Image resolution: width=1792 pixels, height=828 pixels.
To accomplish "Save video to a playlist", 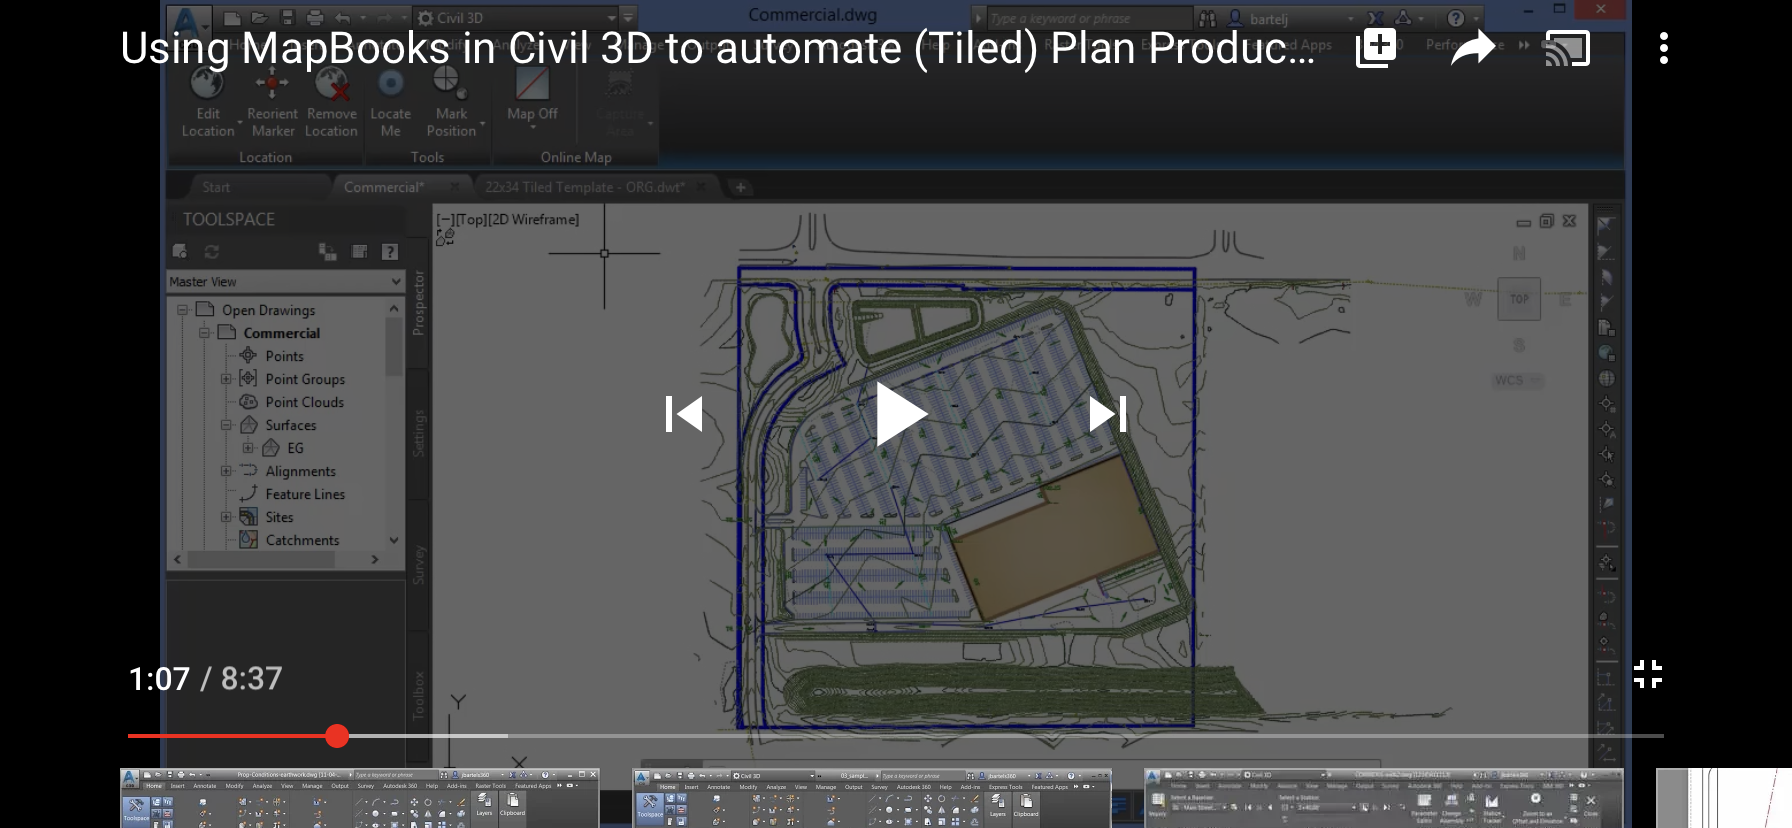I will pyautogui.click(x=1376, y=48).
